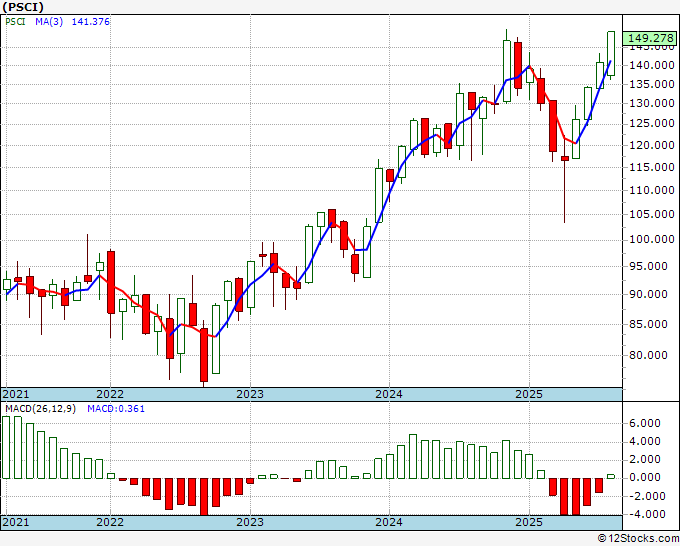
Task: Click the 115.000 price axis label
Action: [651, 167]
